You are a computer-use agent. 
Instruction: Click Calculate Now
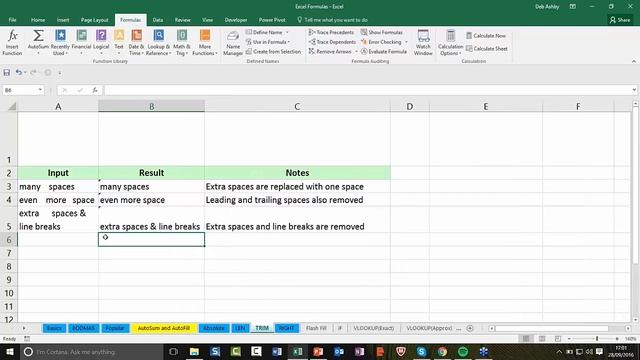click(x=486, y=36)
